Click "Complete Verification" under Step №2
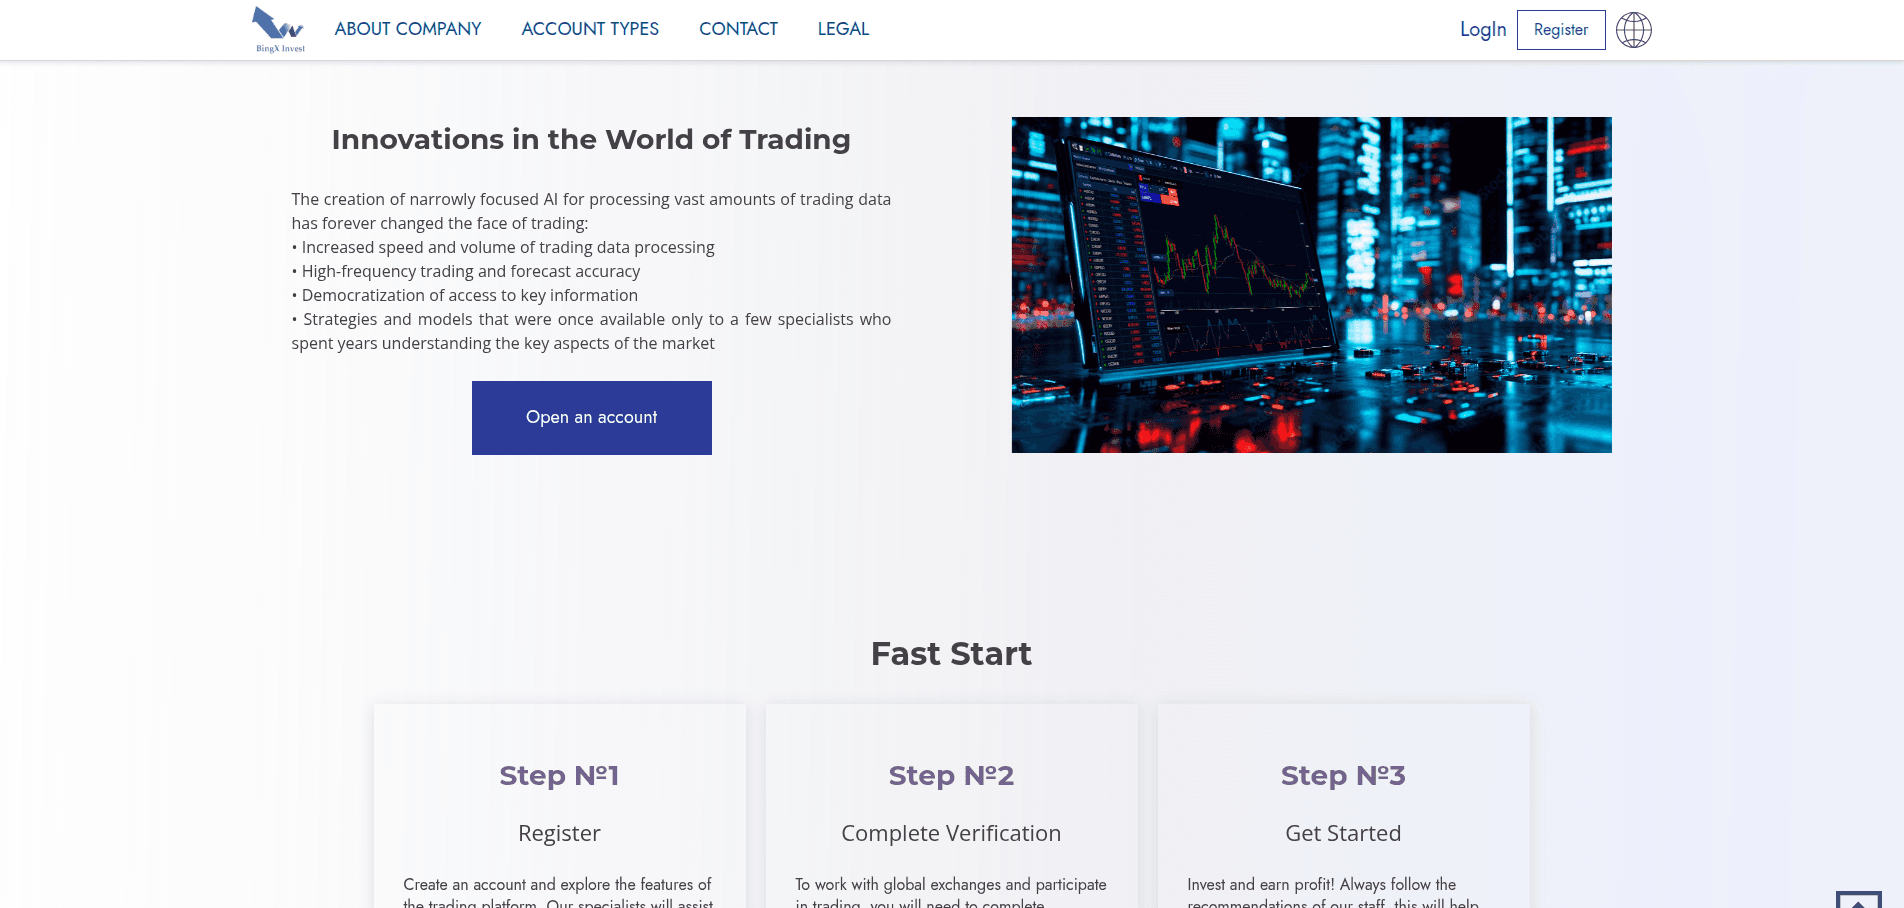The width and height of the screenshot is (1904, 908). click(951, 833)
